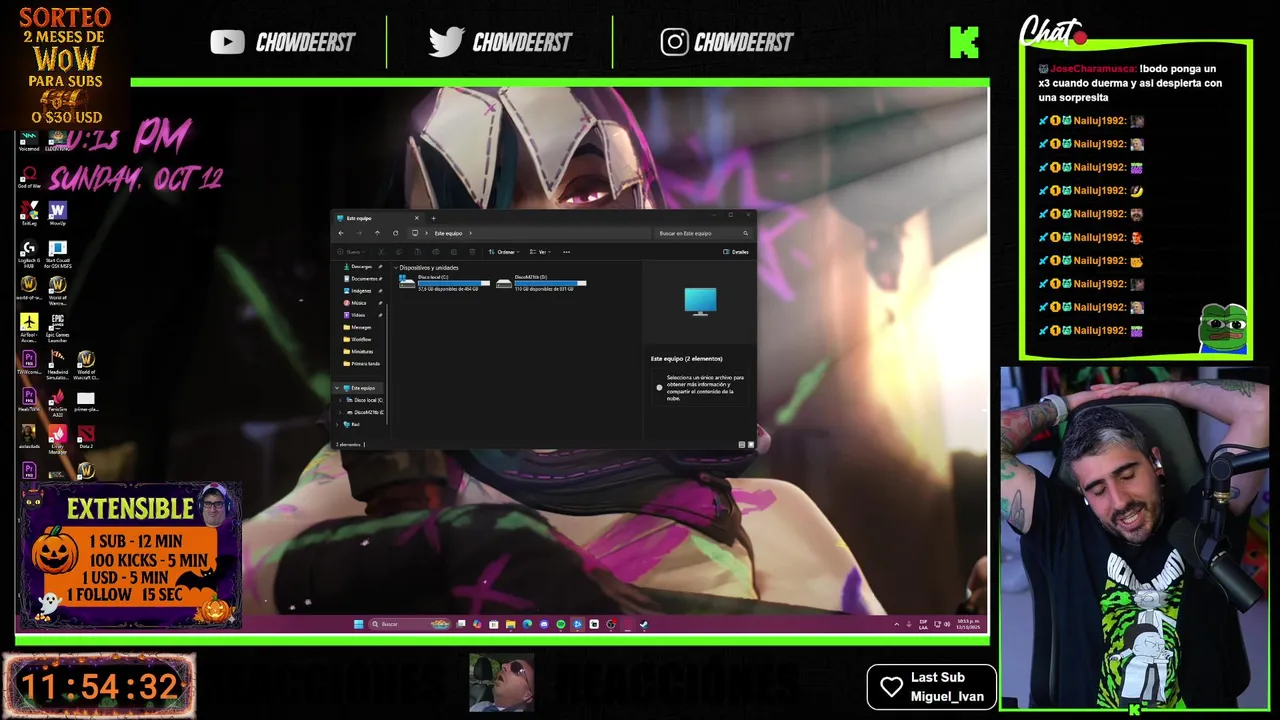This screenshot has height=720, width=1280.
Task: Expand the Disco local (C:) tree node
Action: pos(340,400)
